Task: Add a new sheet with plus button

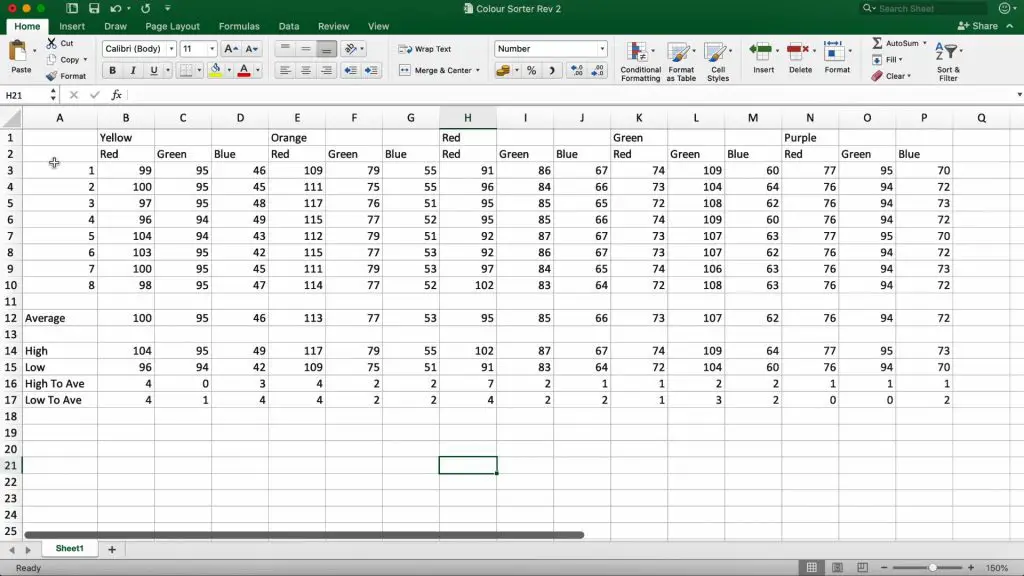Action: pos(111,549)
